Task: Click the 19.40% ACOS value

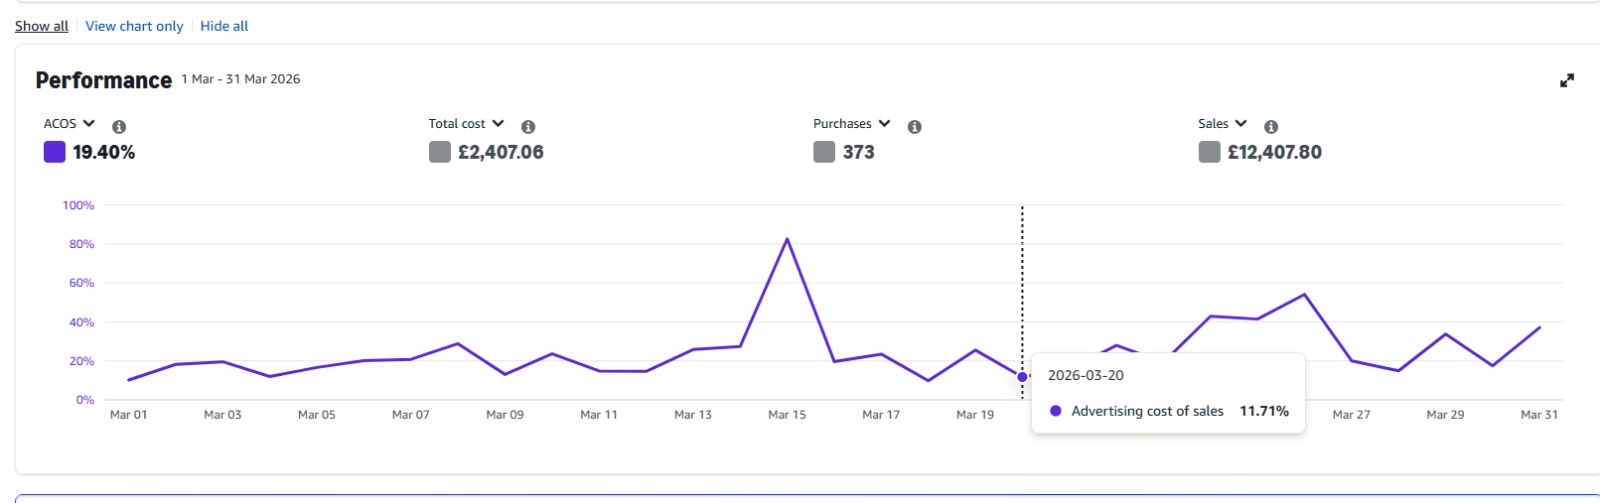Action: click(104, 152)
